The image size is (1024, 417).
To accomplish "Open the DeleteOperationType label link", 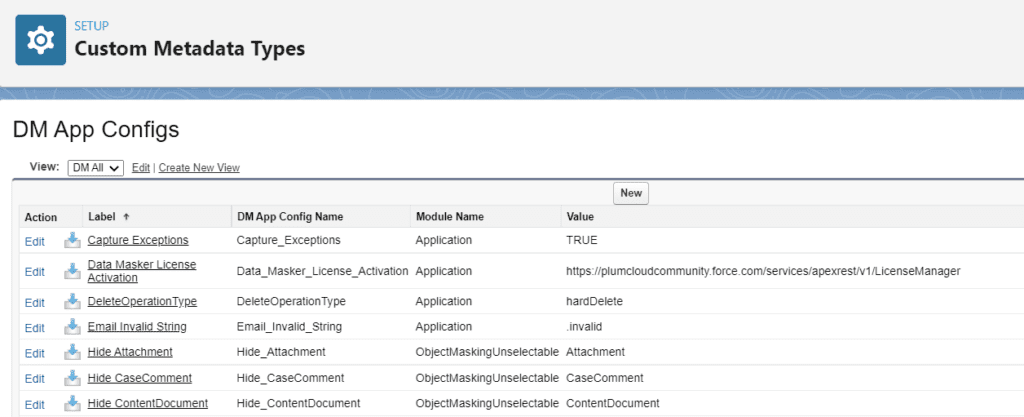I will (x=142, y=301).
